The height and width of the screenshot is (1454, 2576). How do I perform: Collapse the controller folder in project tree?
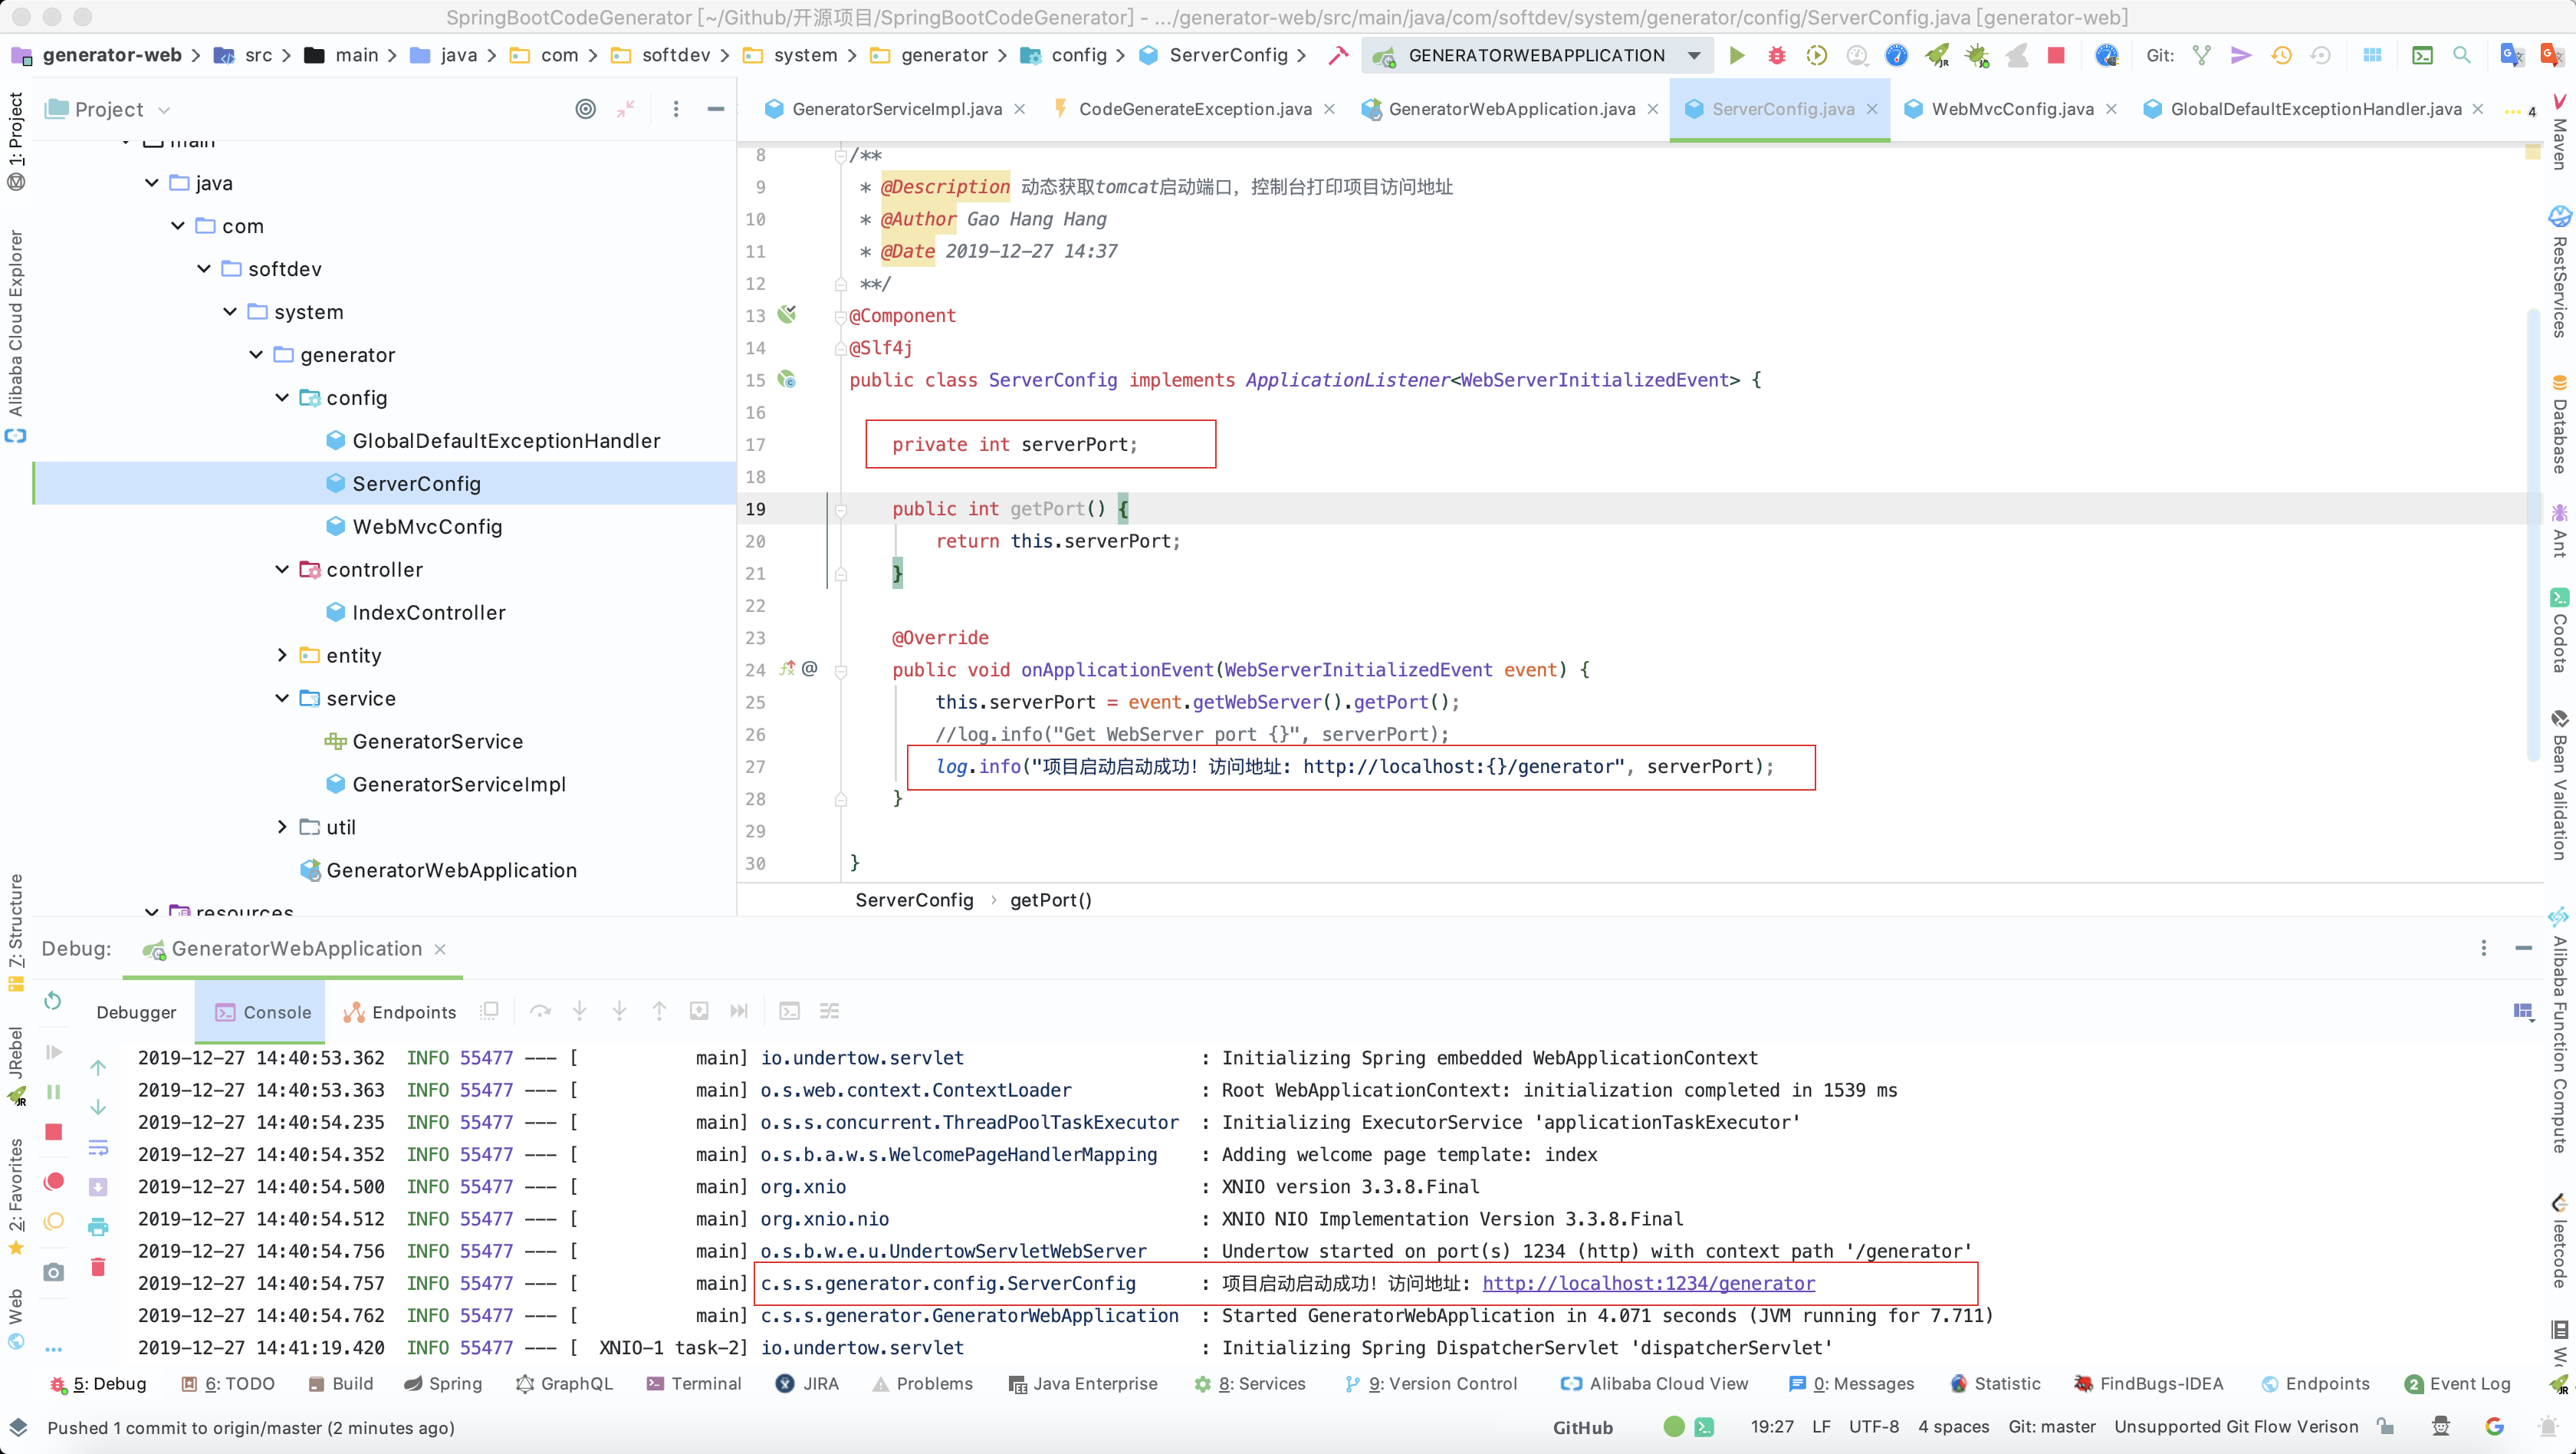click(282, 569)
